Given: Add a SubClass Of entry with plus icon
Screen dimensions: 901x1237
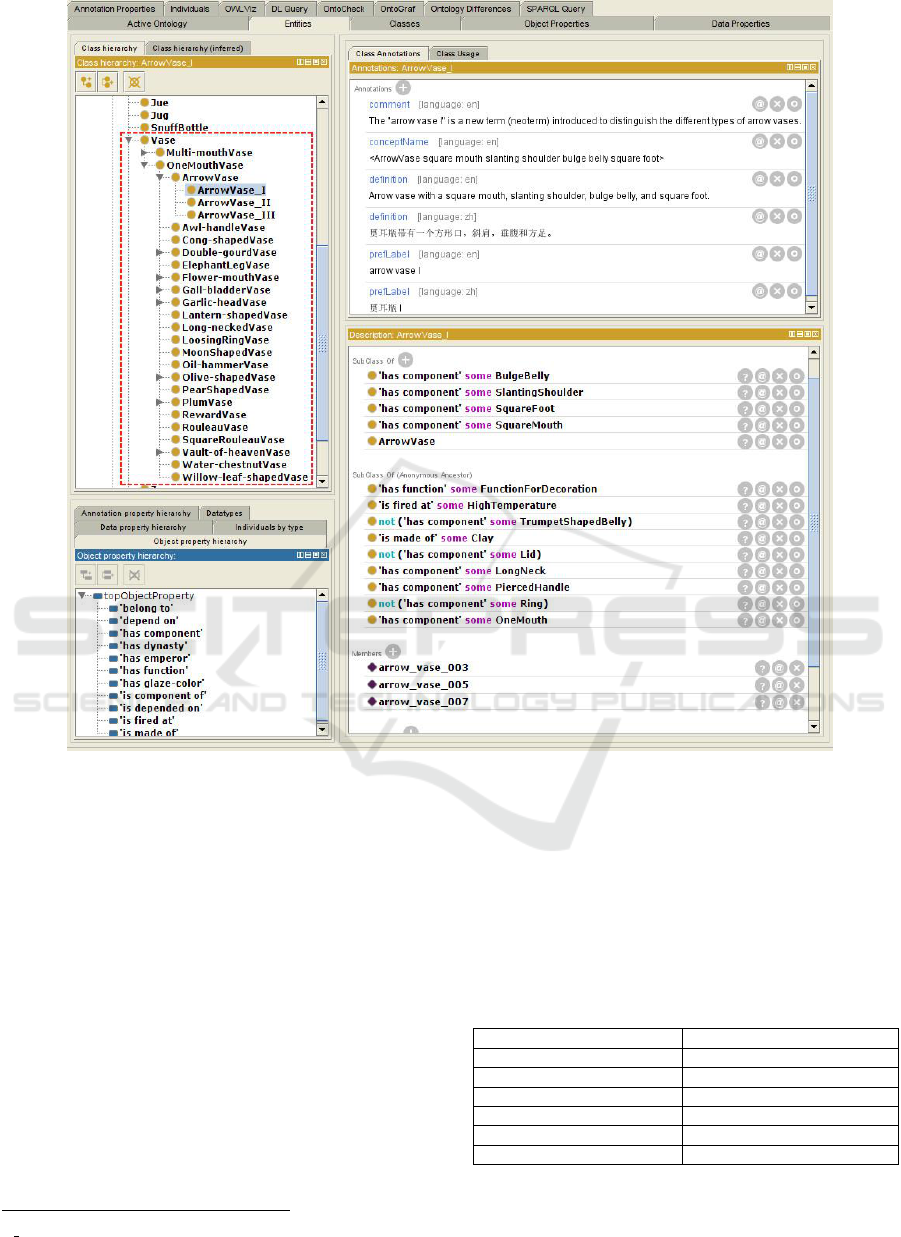Looking at the screenshot, I should 405,360.
